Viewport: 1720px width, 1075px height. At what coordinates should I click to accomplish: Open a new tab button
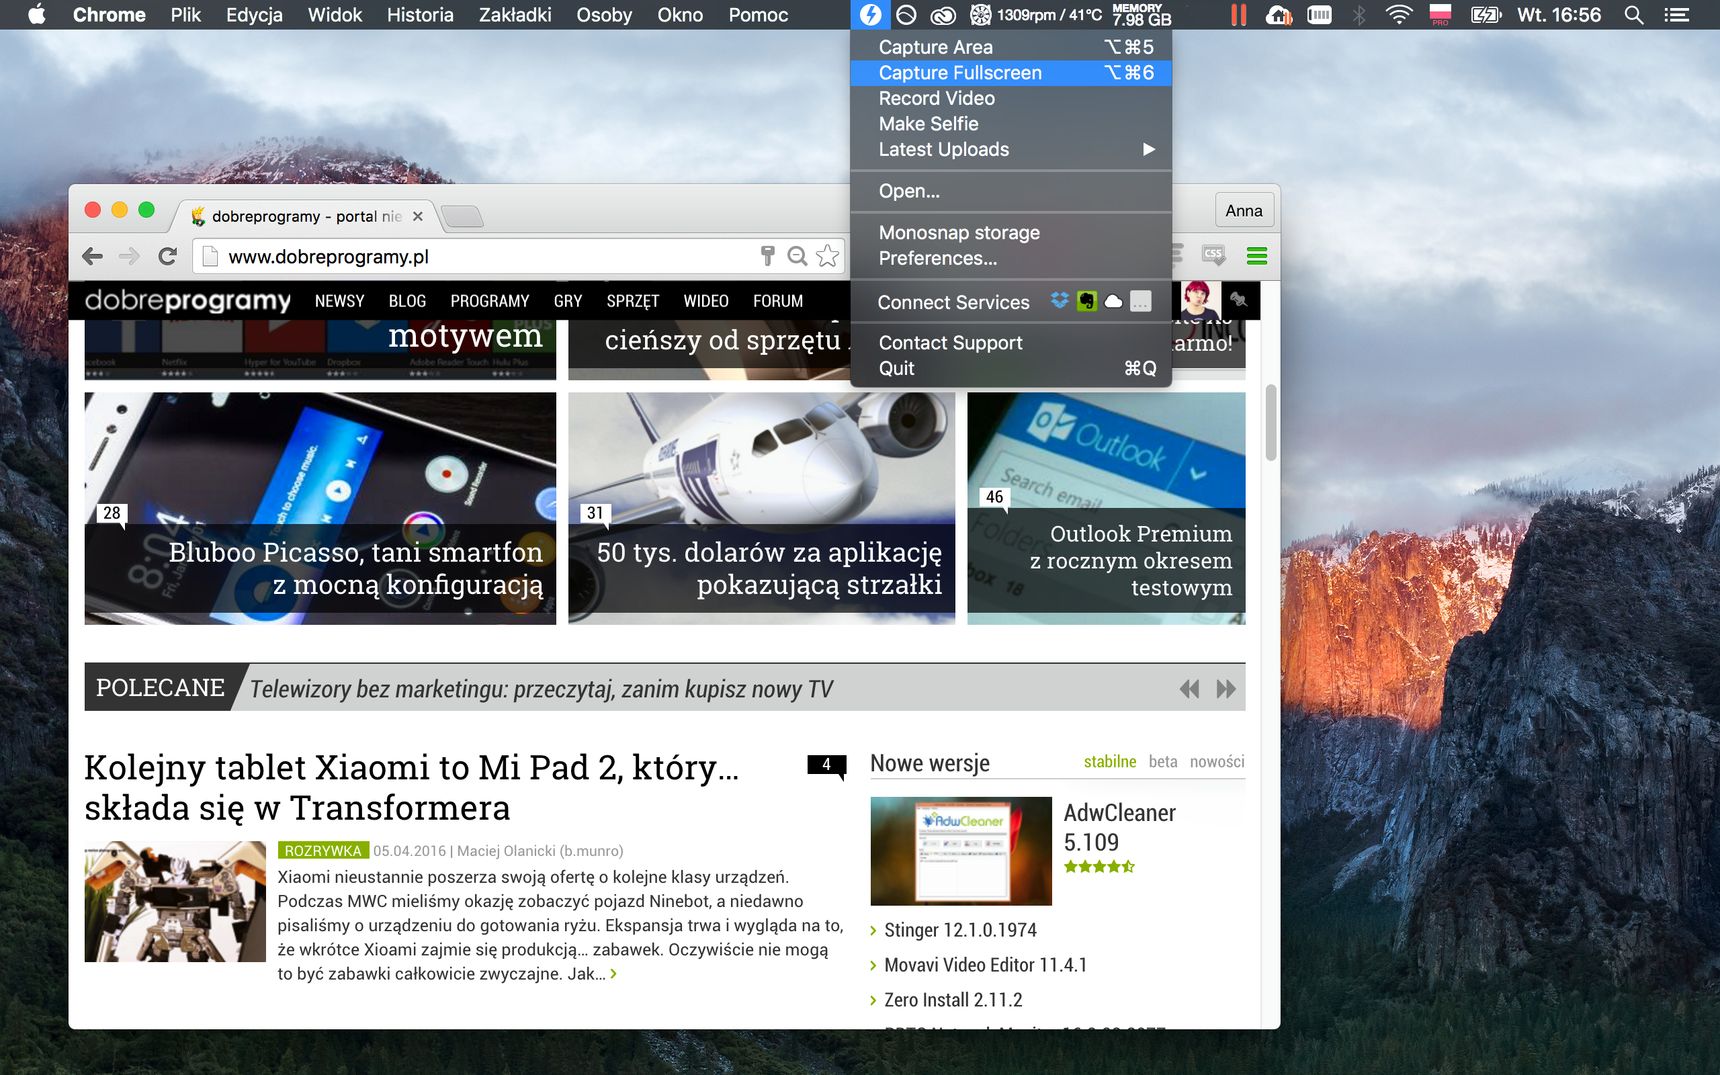461,216
